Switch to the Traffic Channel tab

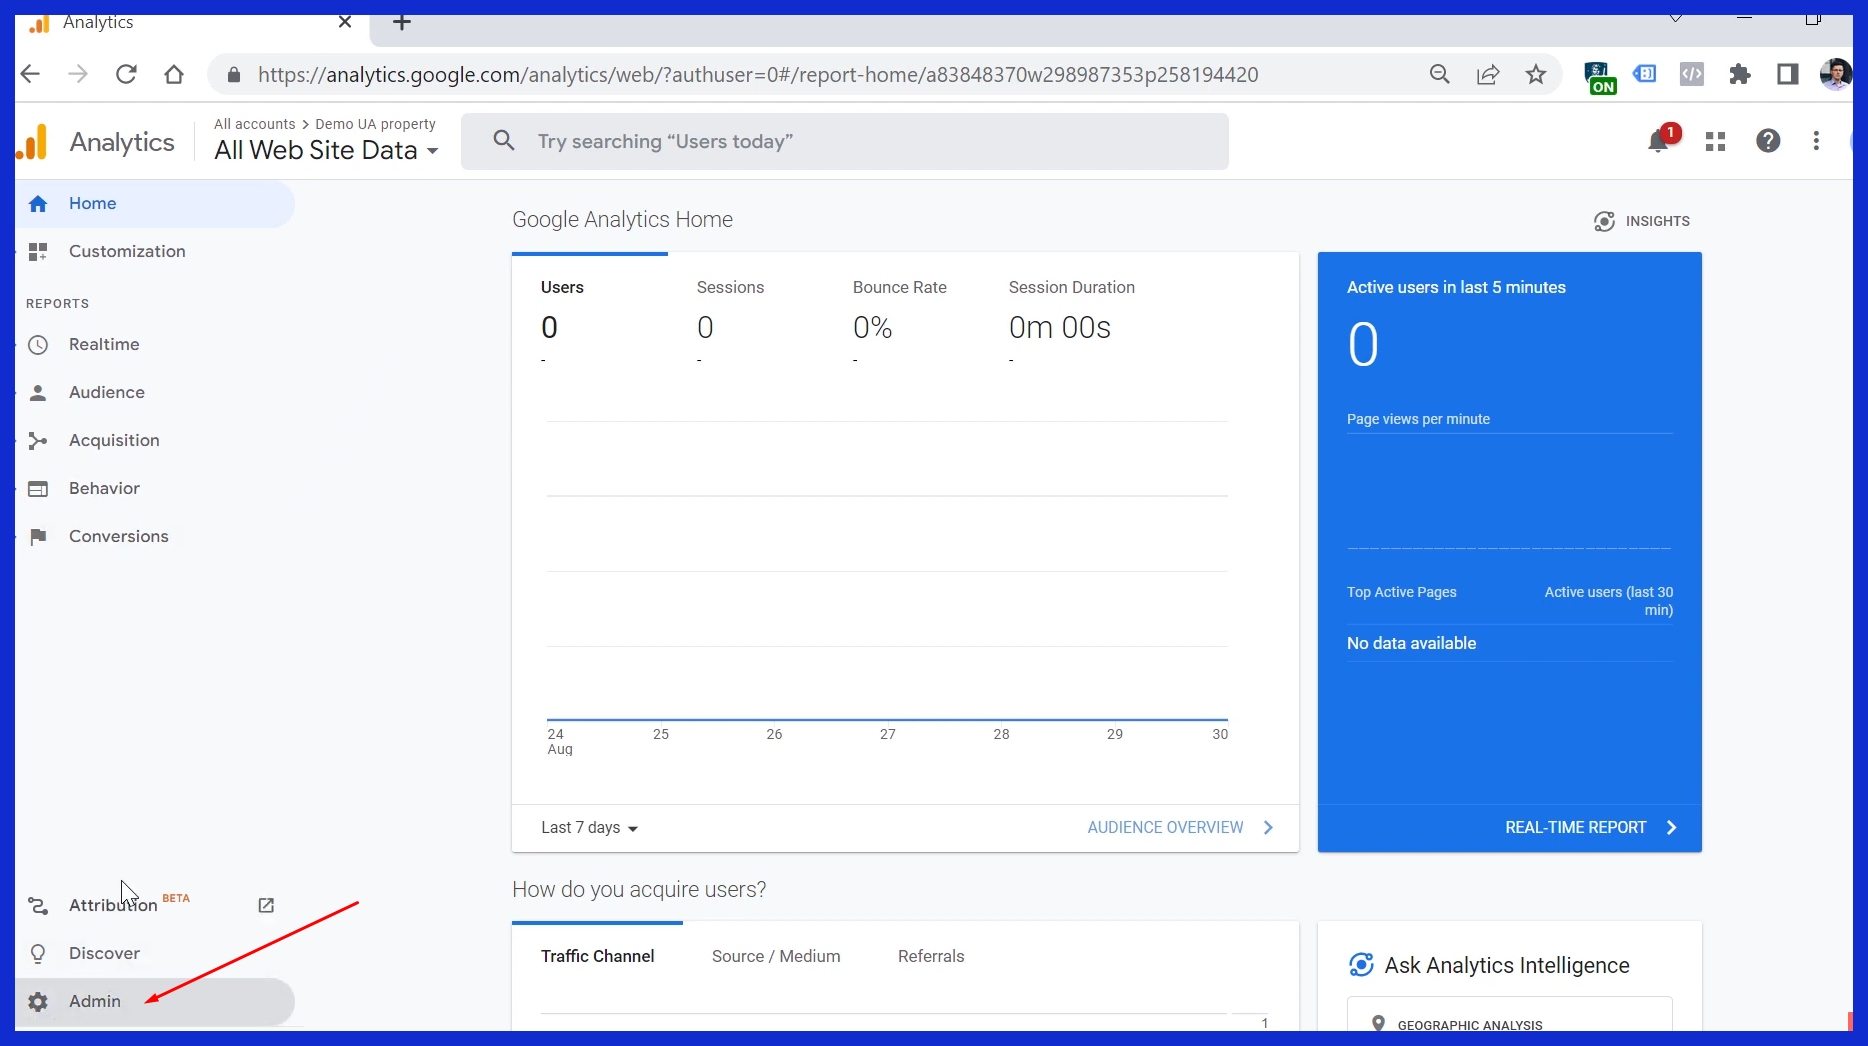point(597,957)
